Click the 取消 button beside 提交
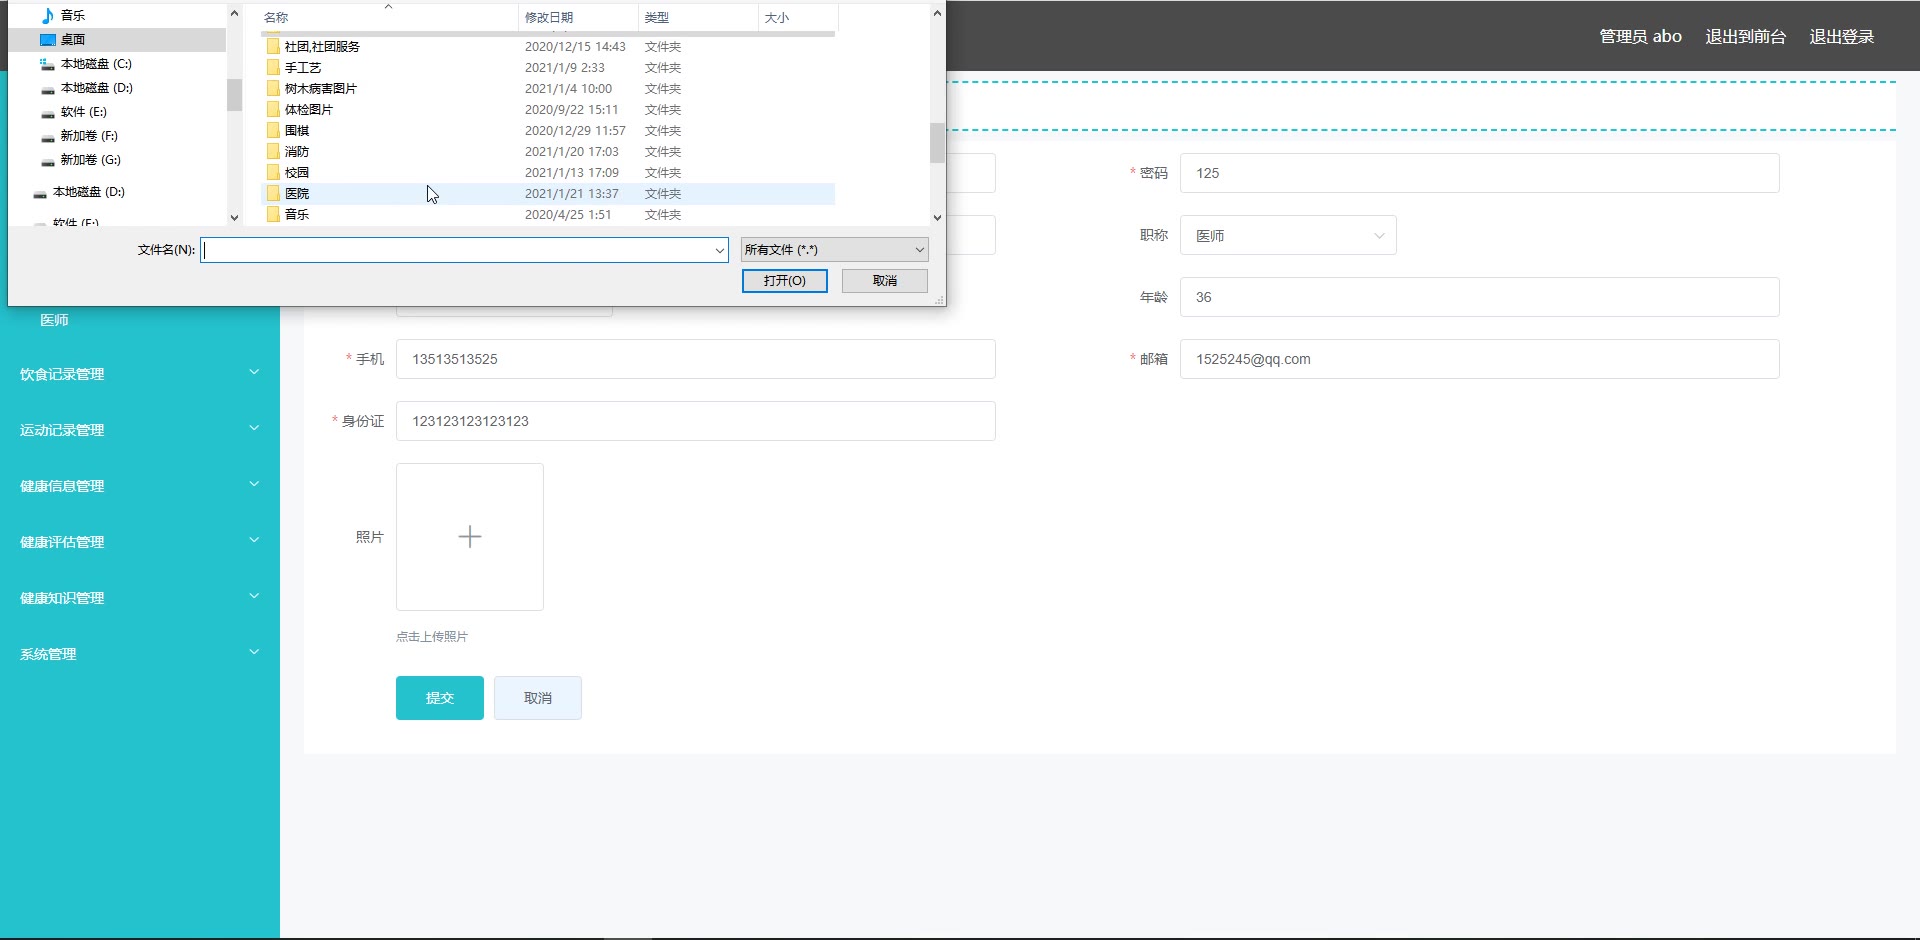The width and height of the screenshot is (1920, 940). (538, 698)
